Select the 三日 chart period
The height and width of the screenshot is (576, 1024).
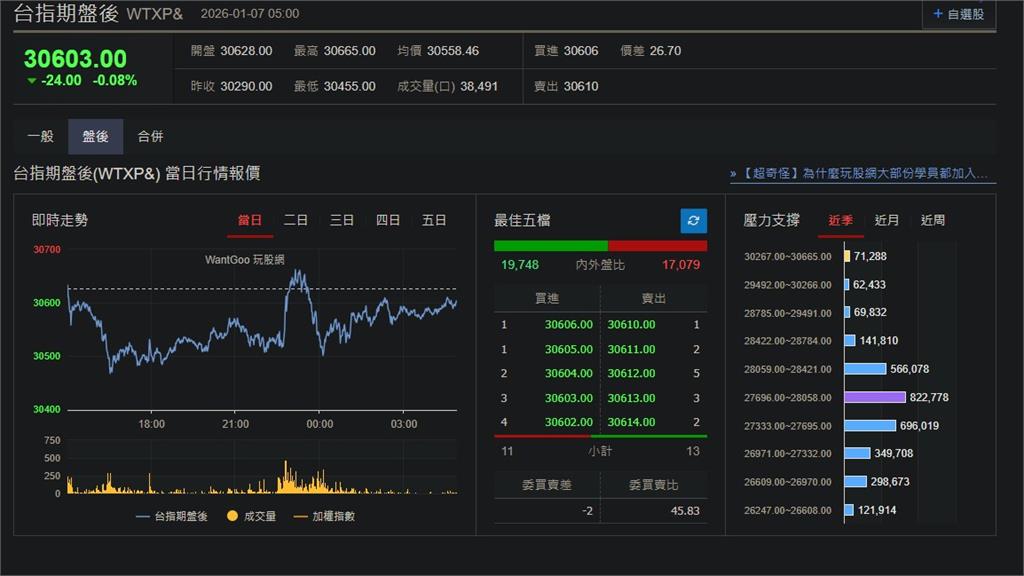[x=341, y=220]
